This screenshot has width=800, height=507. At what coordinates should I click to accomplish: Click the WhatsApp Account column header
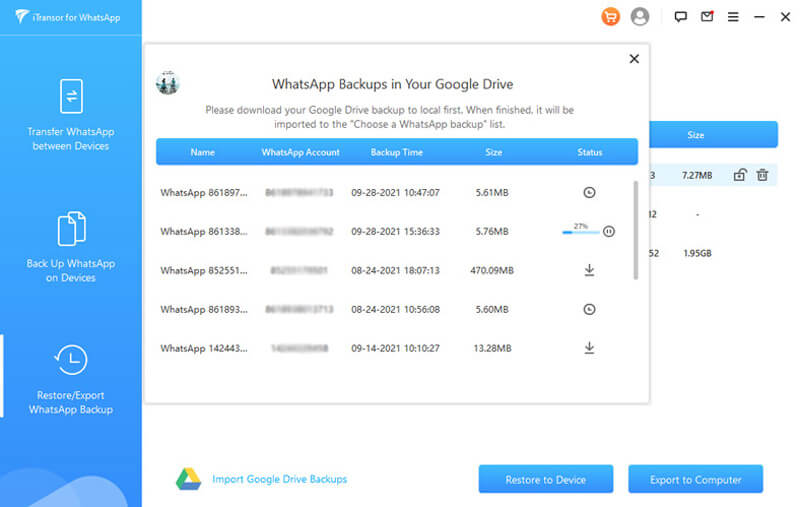(x=301, y=152)
